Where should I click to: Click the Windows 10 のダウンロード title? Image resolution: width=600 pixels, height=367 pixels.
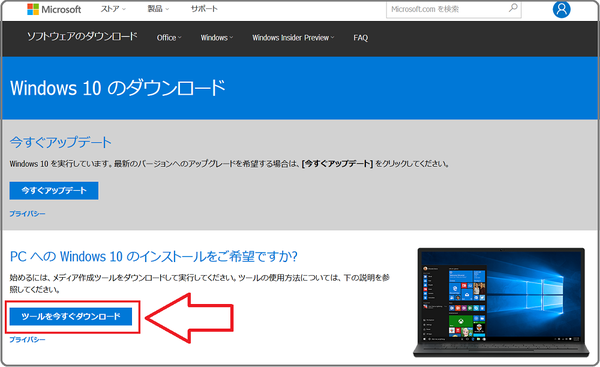coord(118,88)
